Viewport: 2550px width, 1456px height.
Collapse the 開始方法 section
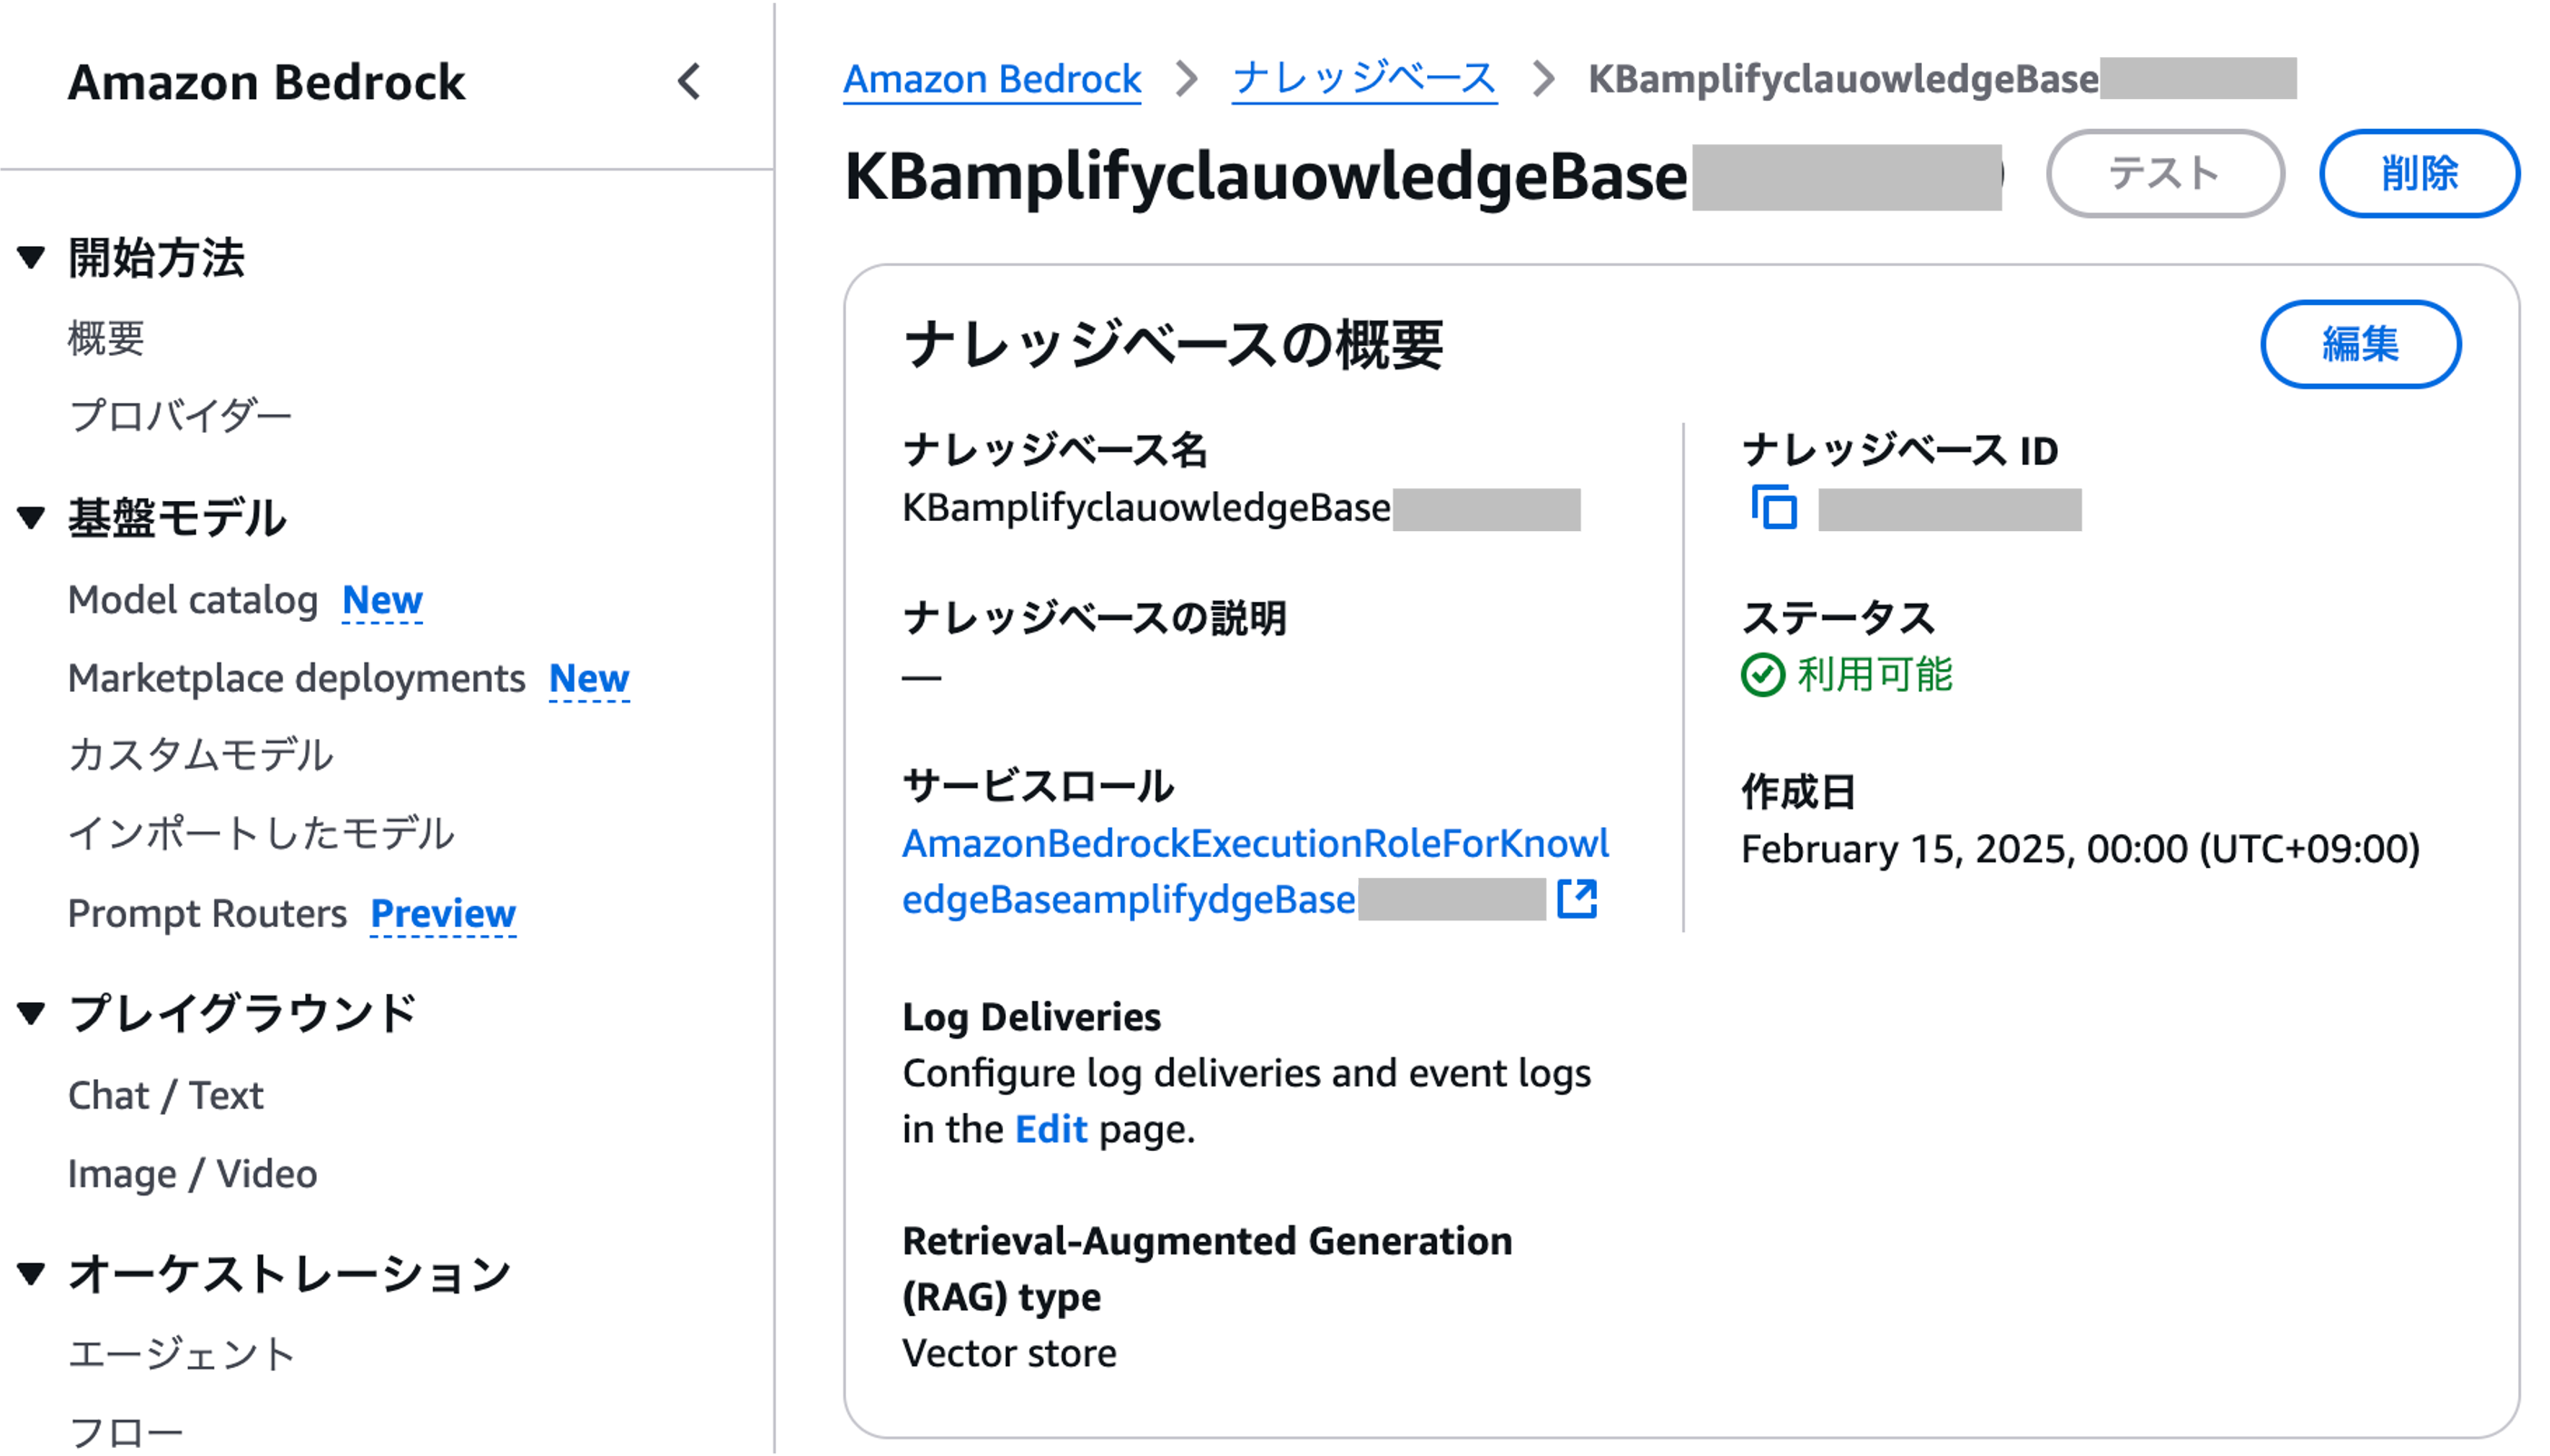pyautogui.click(x=31, y=257)
